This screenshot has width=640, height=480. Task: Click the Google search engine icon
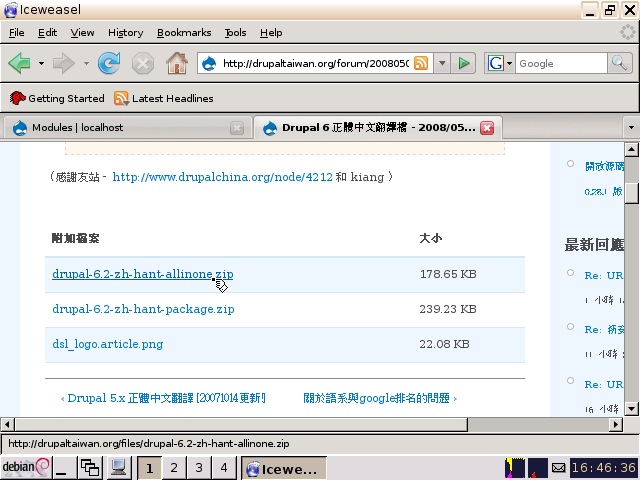(496, 63)
